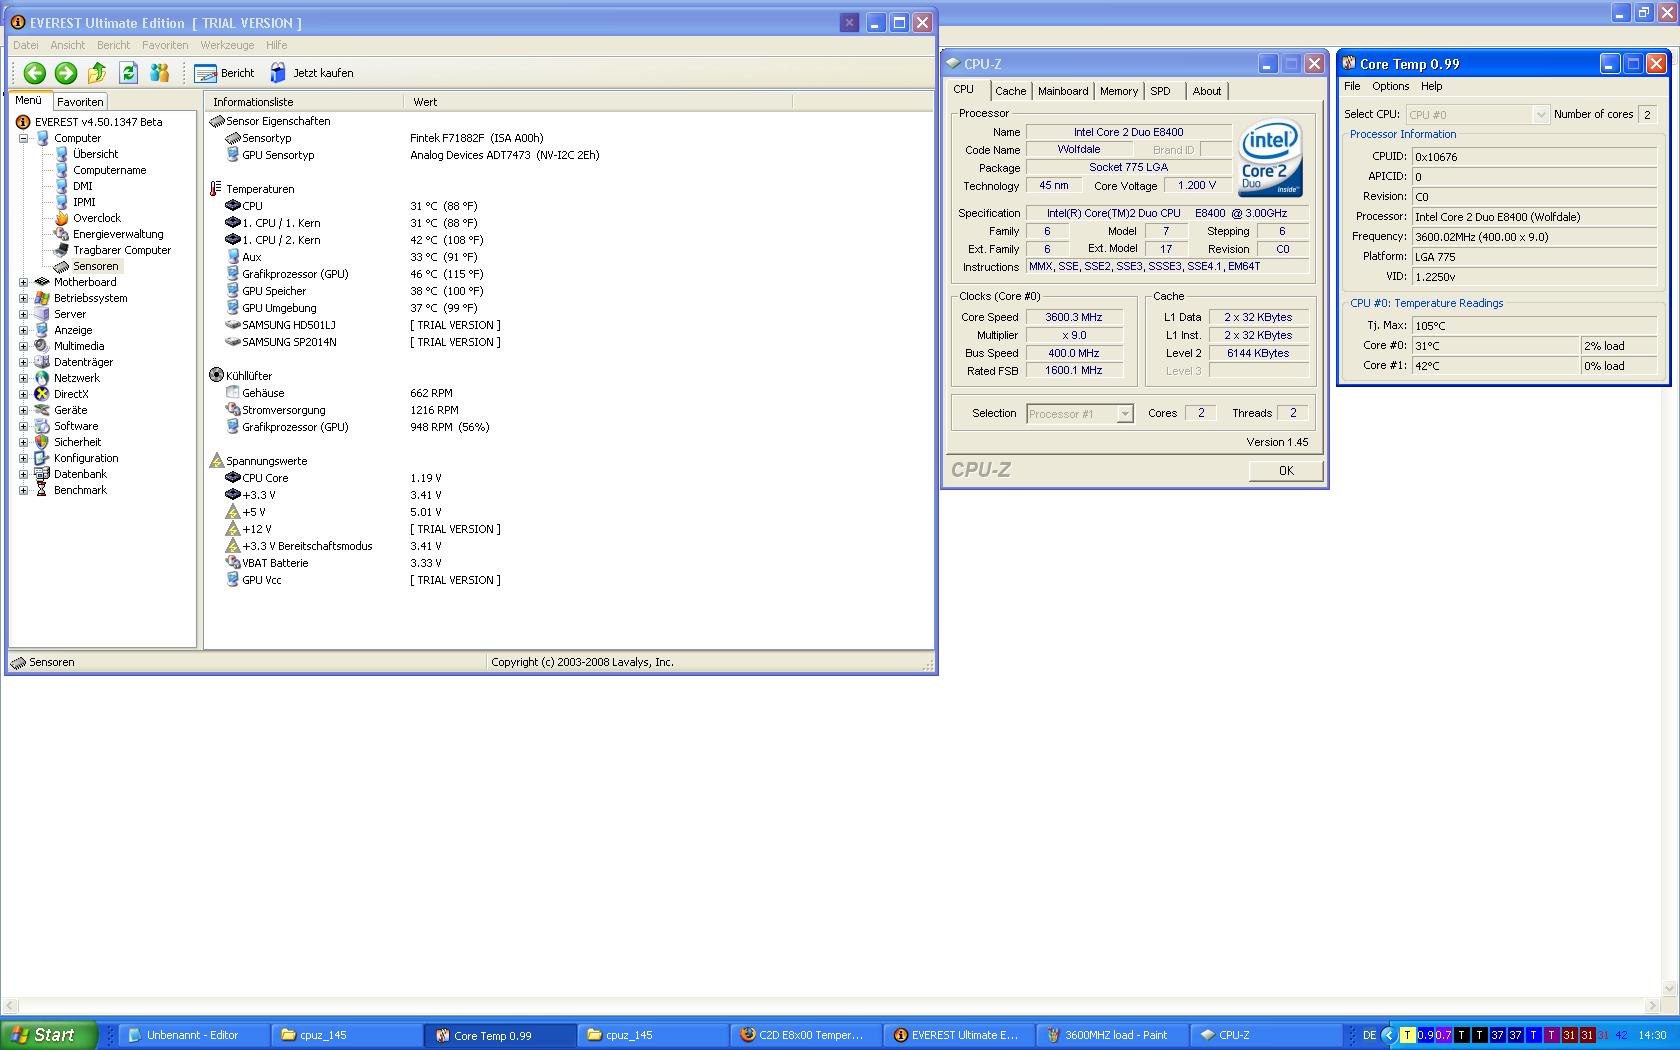This screenshot has height=1050, width=1680.
Task: Click the OK button in CPU-Z
Action: click(1286, 471)
